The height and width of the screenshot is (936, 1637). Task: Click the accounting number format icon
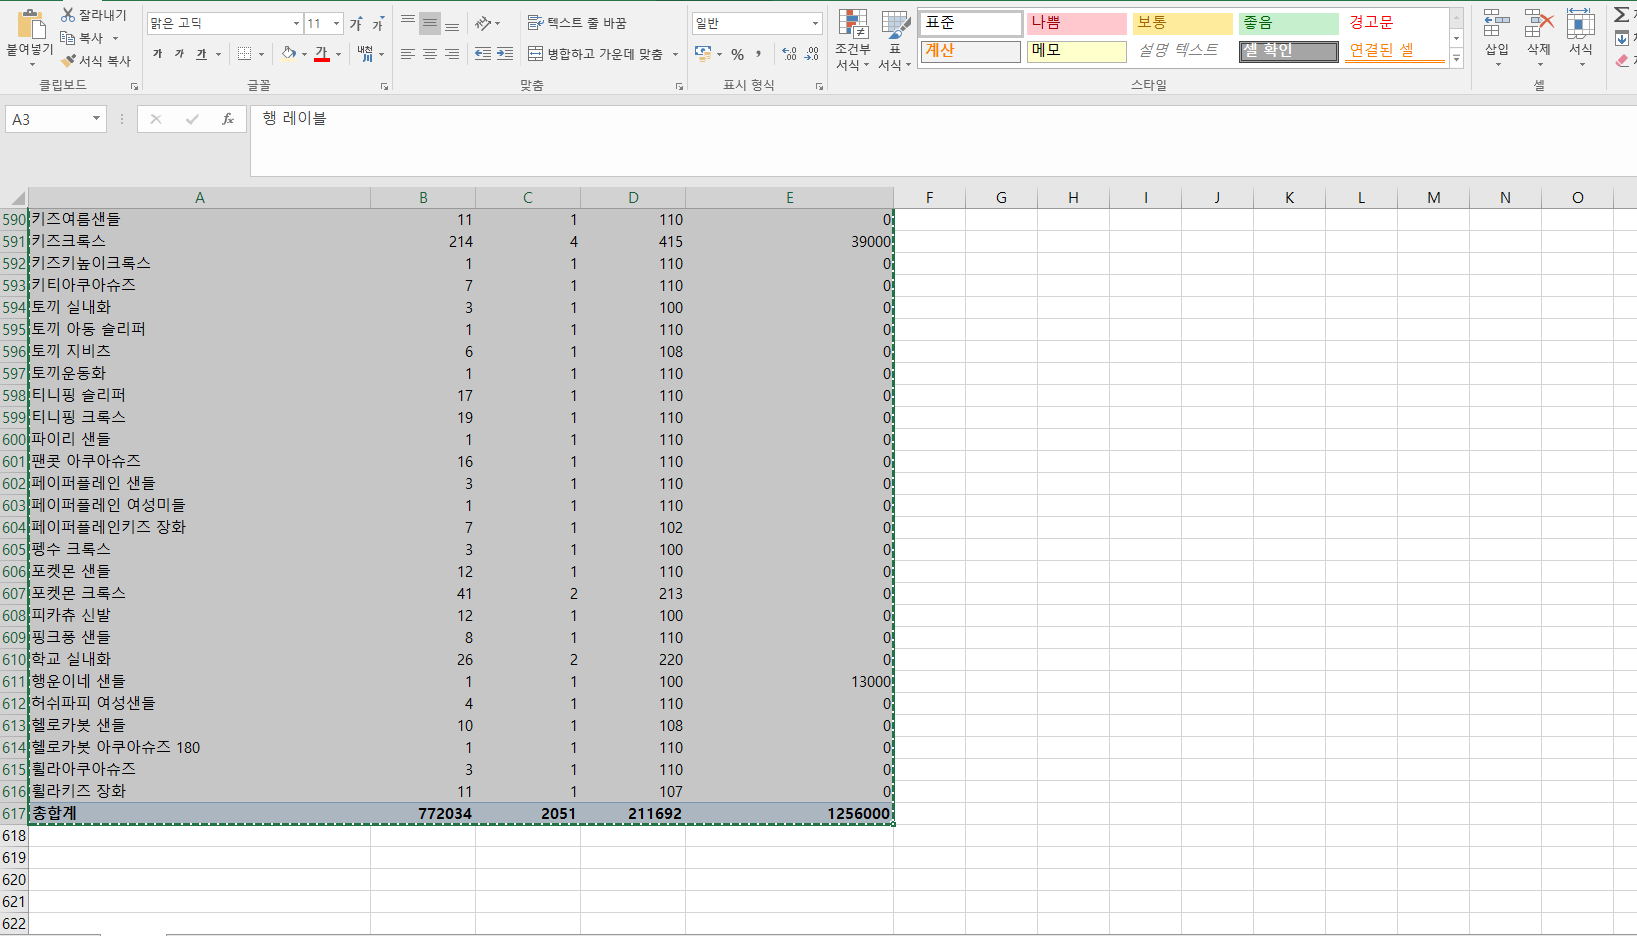[x=703, y=53]
